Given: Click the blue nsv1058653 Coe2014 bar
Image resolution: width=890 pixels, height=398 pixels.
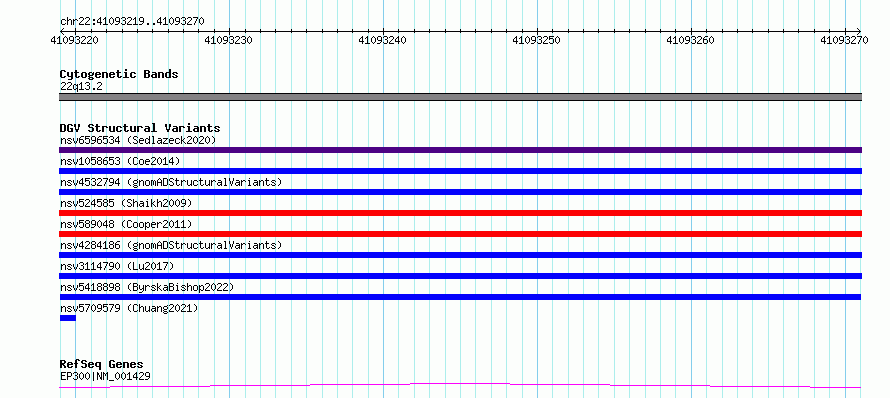Looking at the screenshot, I should pyautogui.click(x=460, y=171).
